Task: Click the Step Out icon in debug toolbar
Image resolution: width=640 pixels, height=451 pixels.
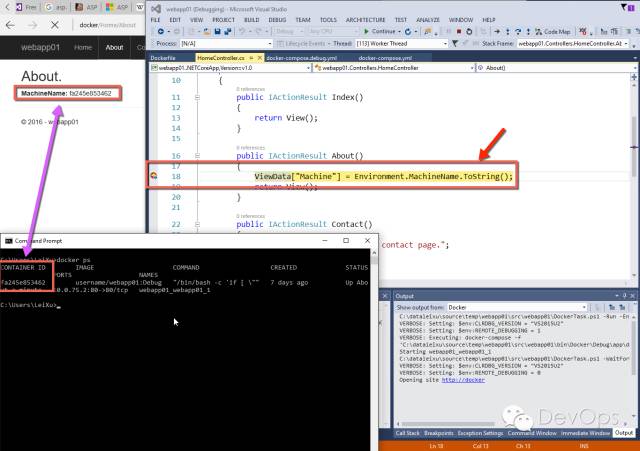Action: tap(528, 31)
